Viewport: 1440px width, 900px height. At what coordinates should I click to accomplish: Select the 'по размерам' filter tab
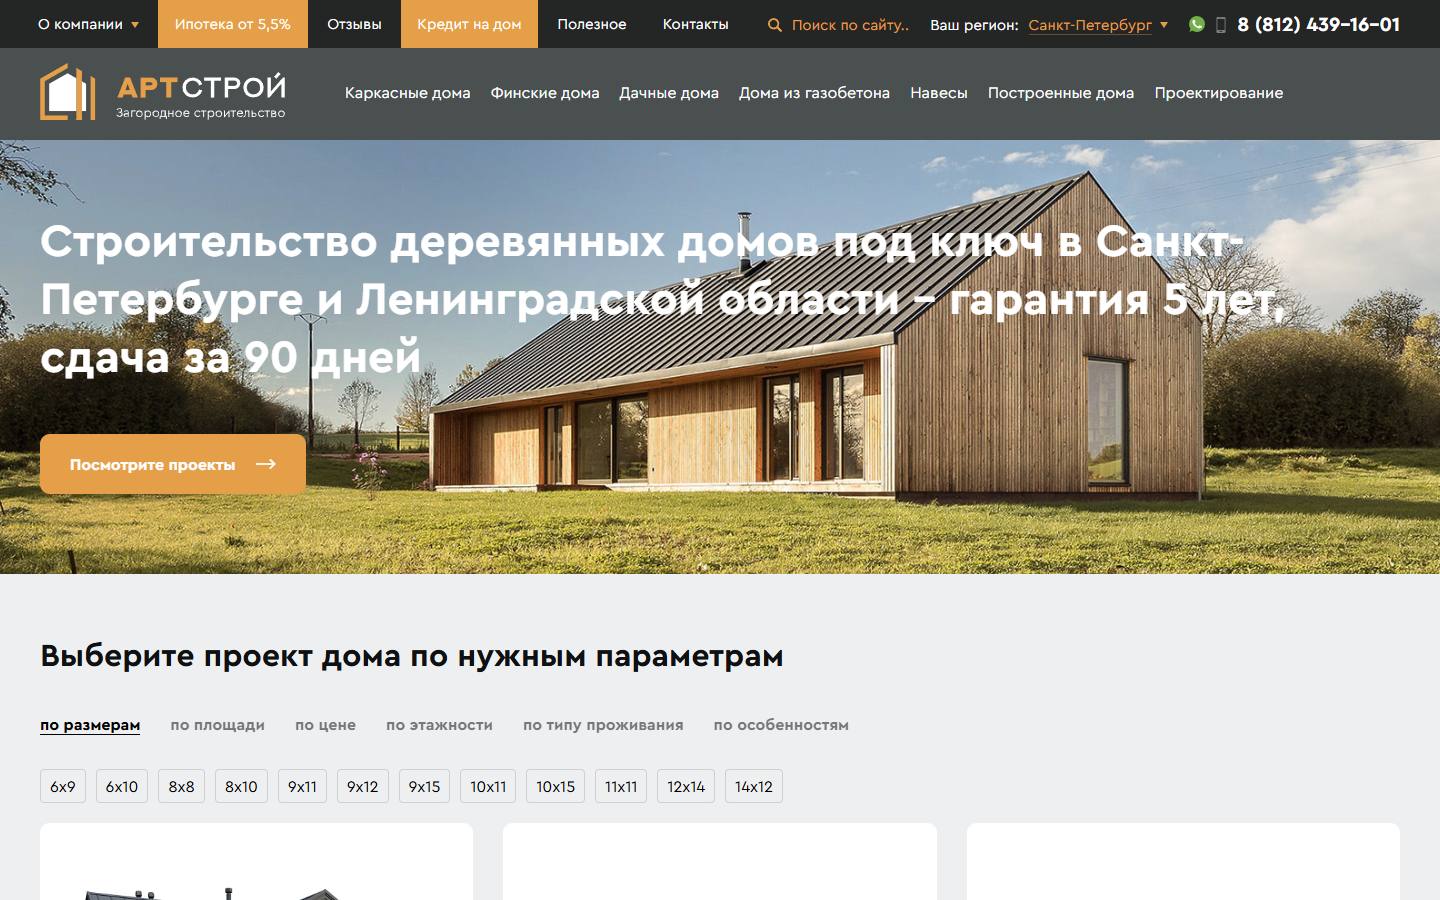(x=90, y=725)
